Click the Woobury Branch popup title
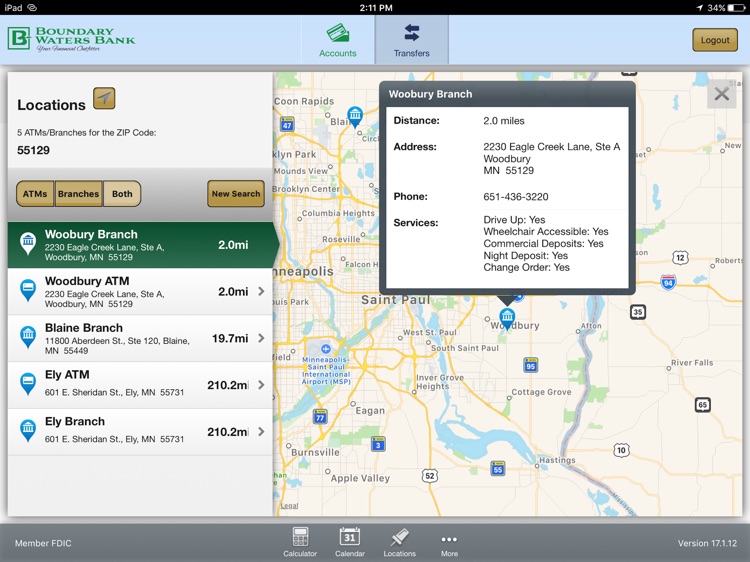750x562 pixels. click(x=430, y=94)
